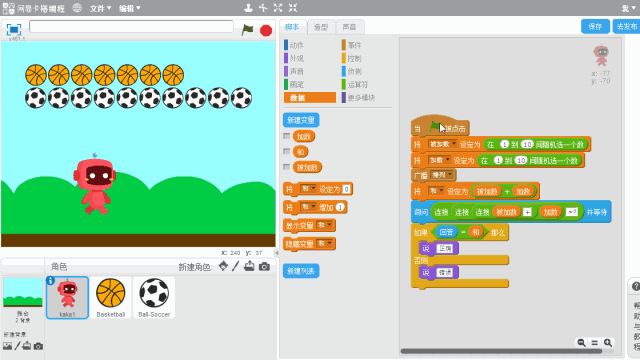Select the duplicate stamp tool in toolbar
Image resolution: width=640 pixels, height=360 pixels.
248,8
